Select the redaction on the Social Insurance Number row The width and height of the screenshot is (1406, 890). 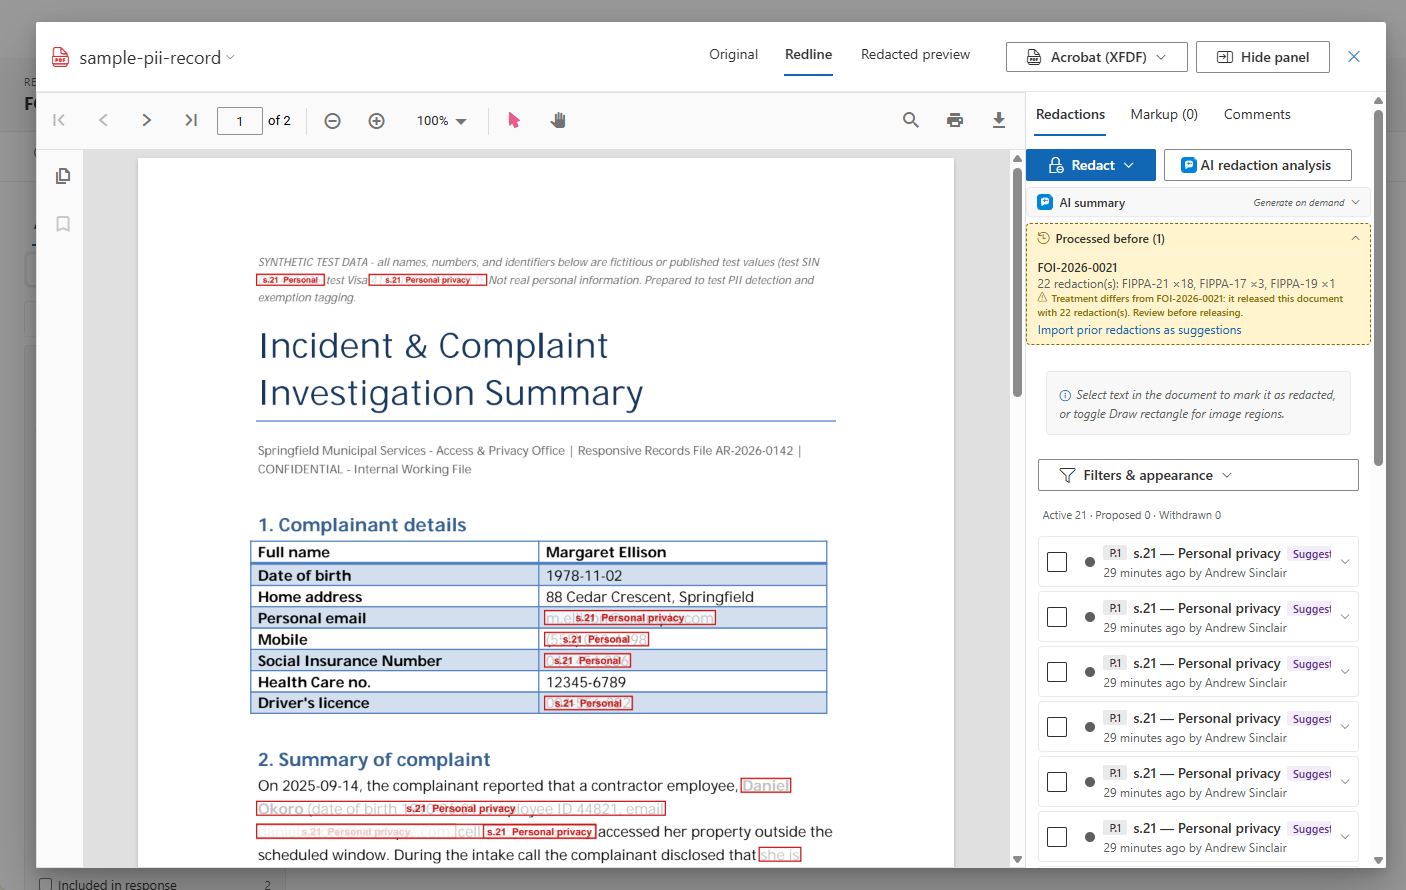click(587, 661)
